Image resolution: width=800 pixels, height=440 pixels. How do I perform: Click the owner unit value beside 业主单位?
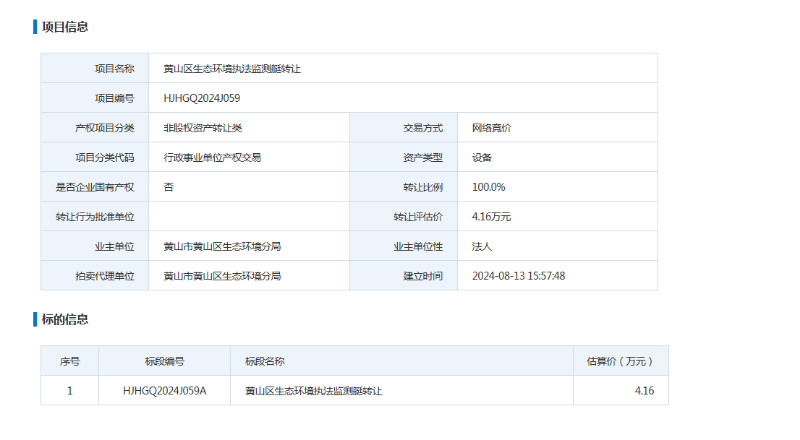[x=222, y=246]
